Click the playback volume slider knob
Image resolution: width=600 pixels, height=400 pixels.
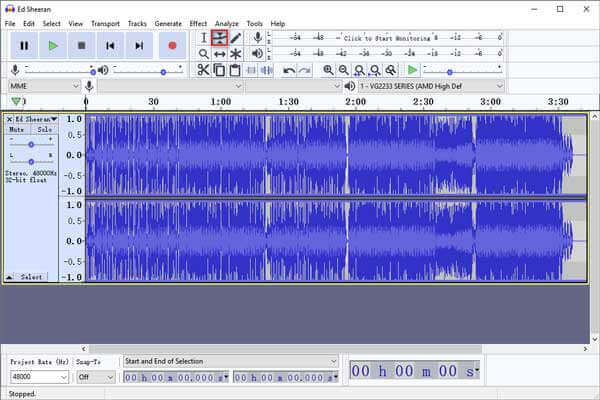(163, 72)
